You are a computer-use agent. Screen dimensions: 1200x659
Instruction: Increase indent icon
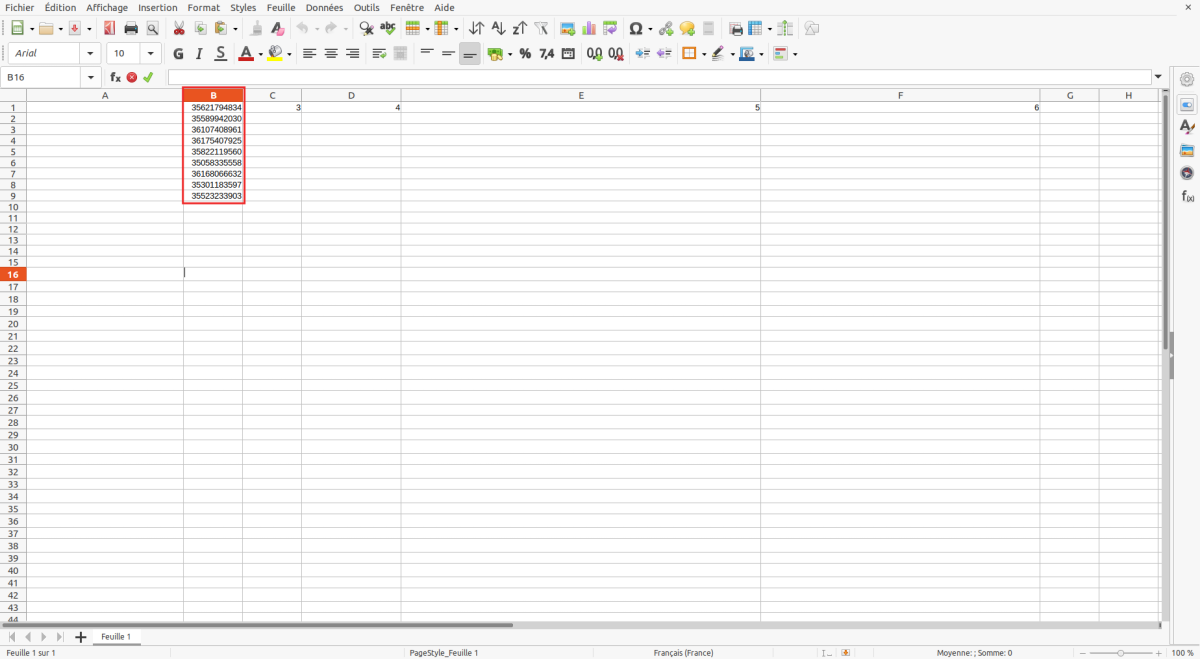click(642, 54)
